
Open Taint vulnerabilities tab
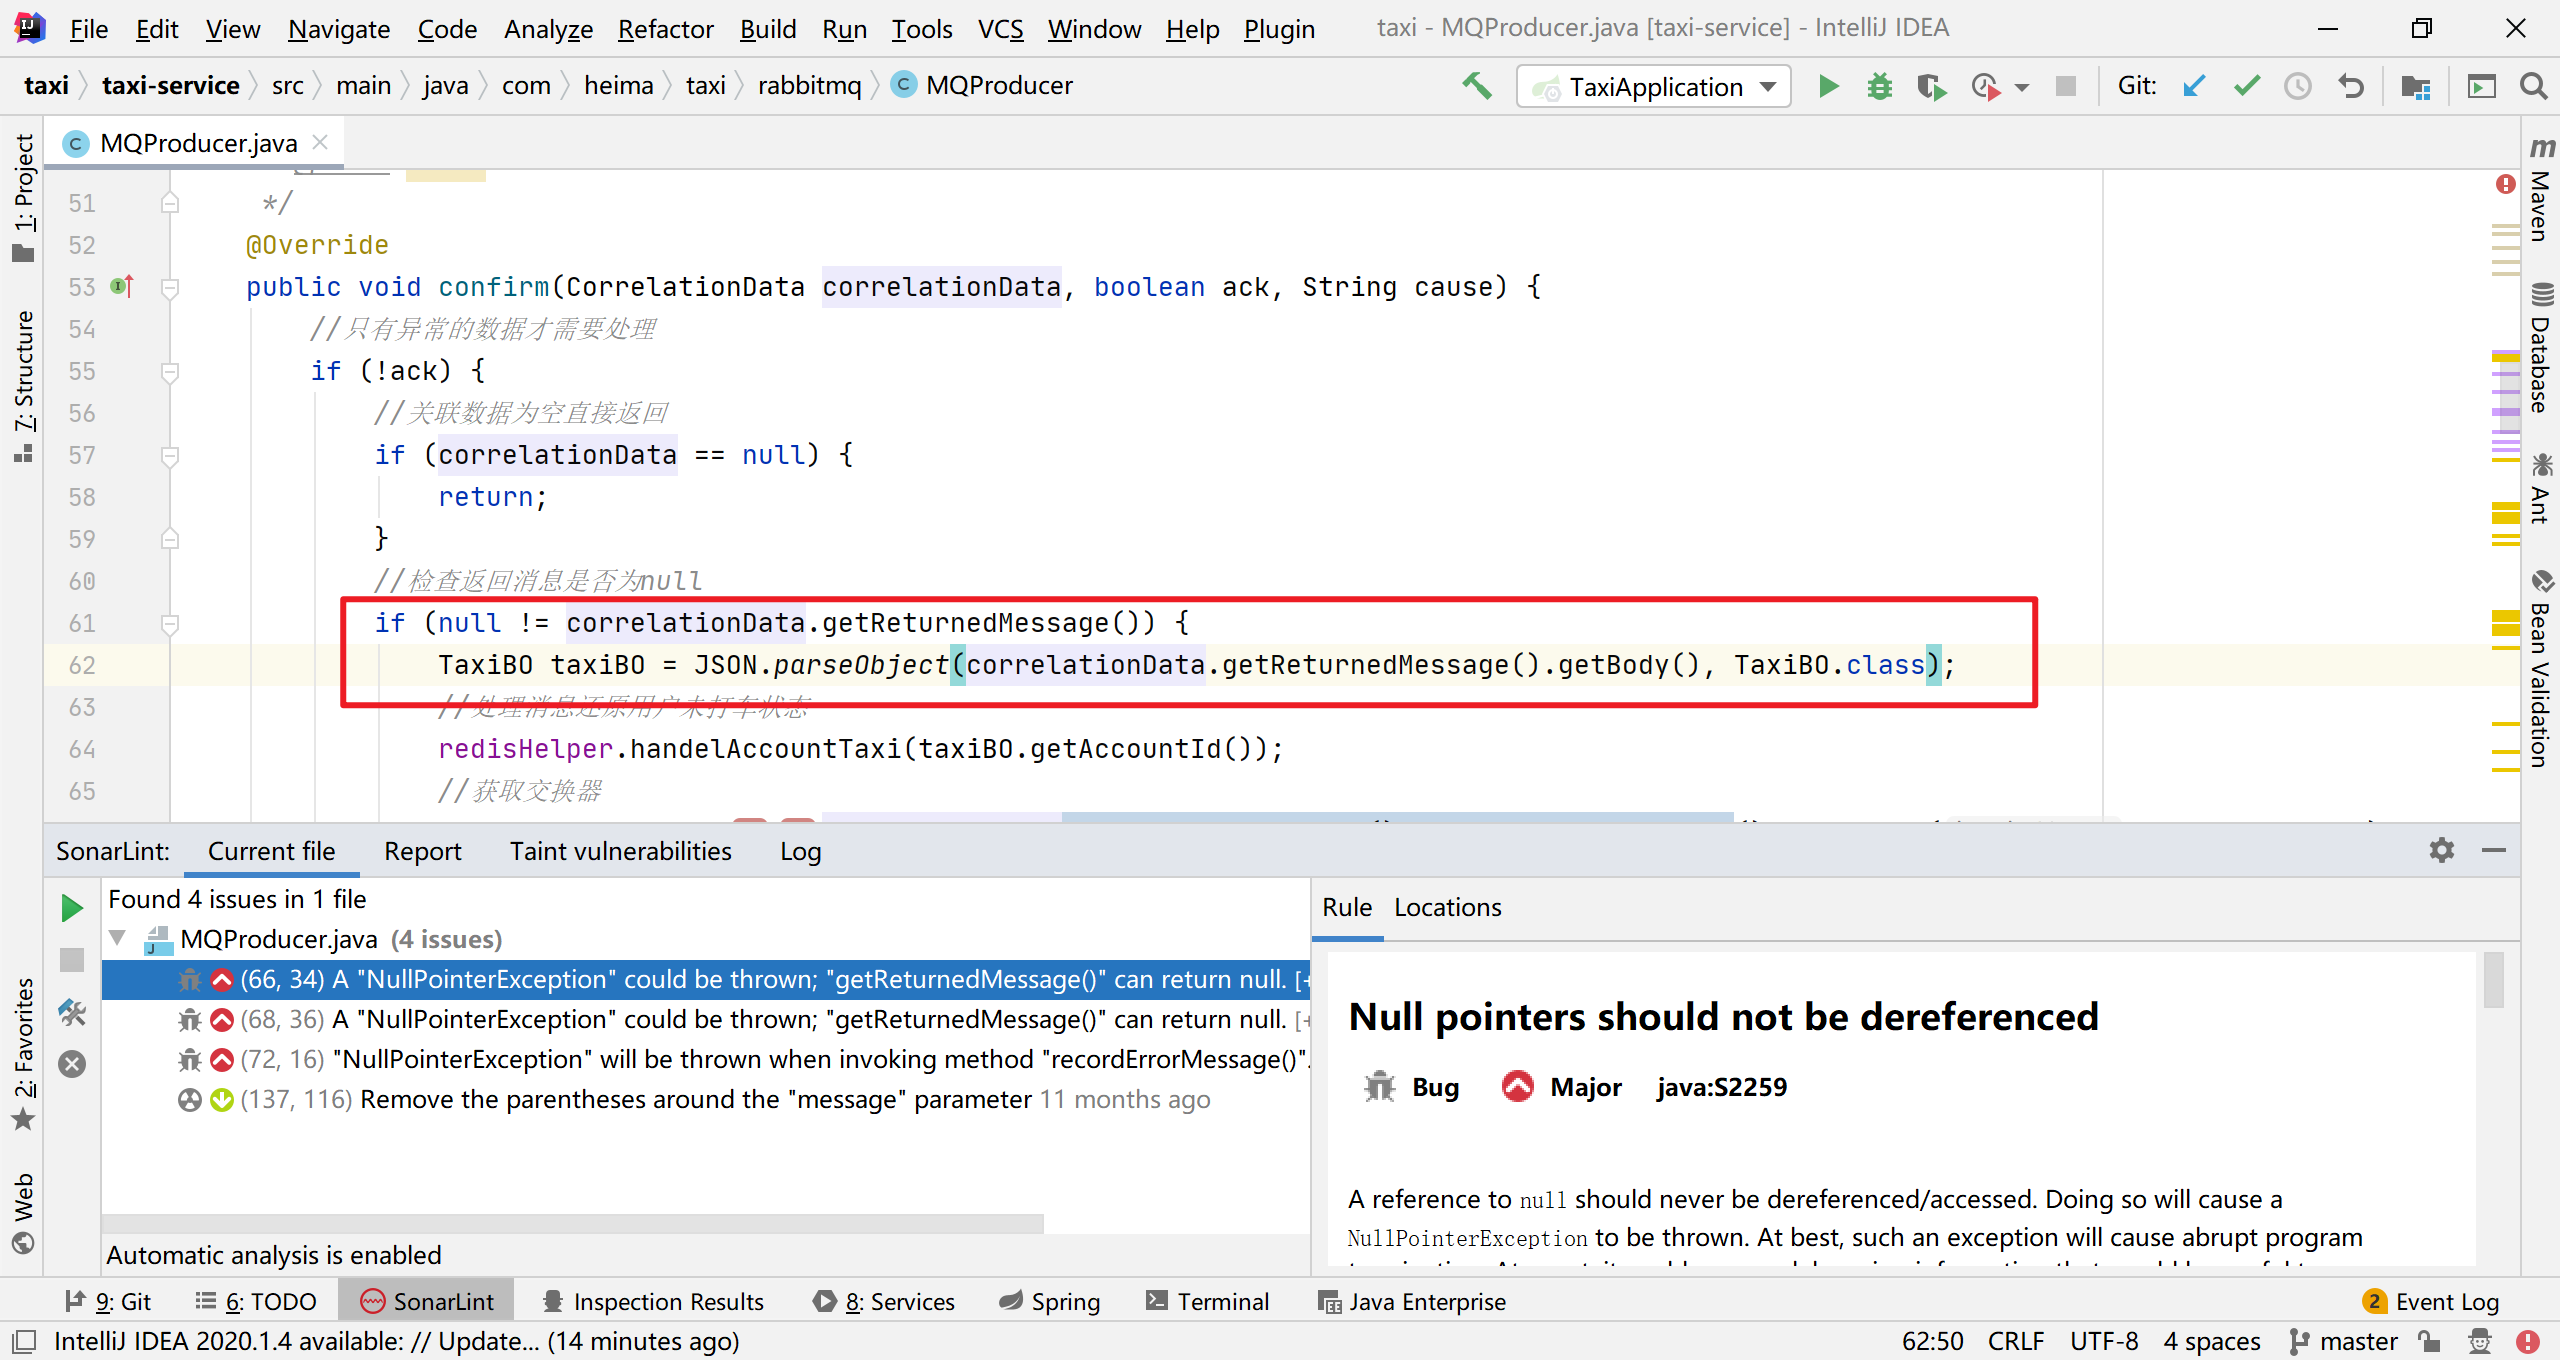[x=620, y=851]
